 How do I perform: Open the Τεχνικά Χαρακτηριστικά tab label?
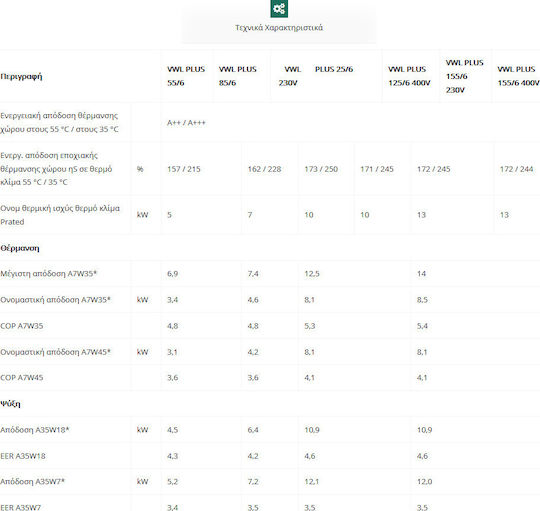[x=279, y=28]
